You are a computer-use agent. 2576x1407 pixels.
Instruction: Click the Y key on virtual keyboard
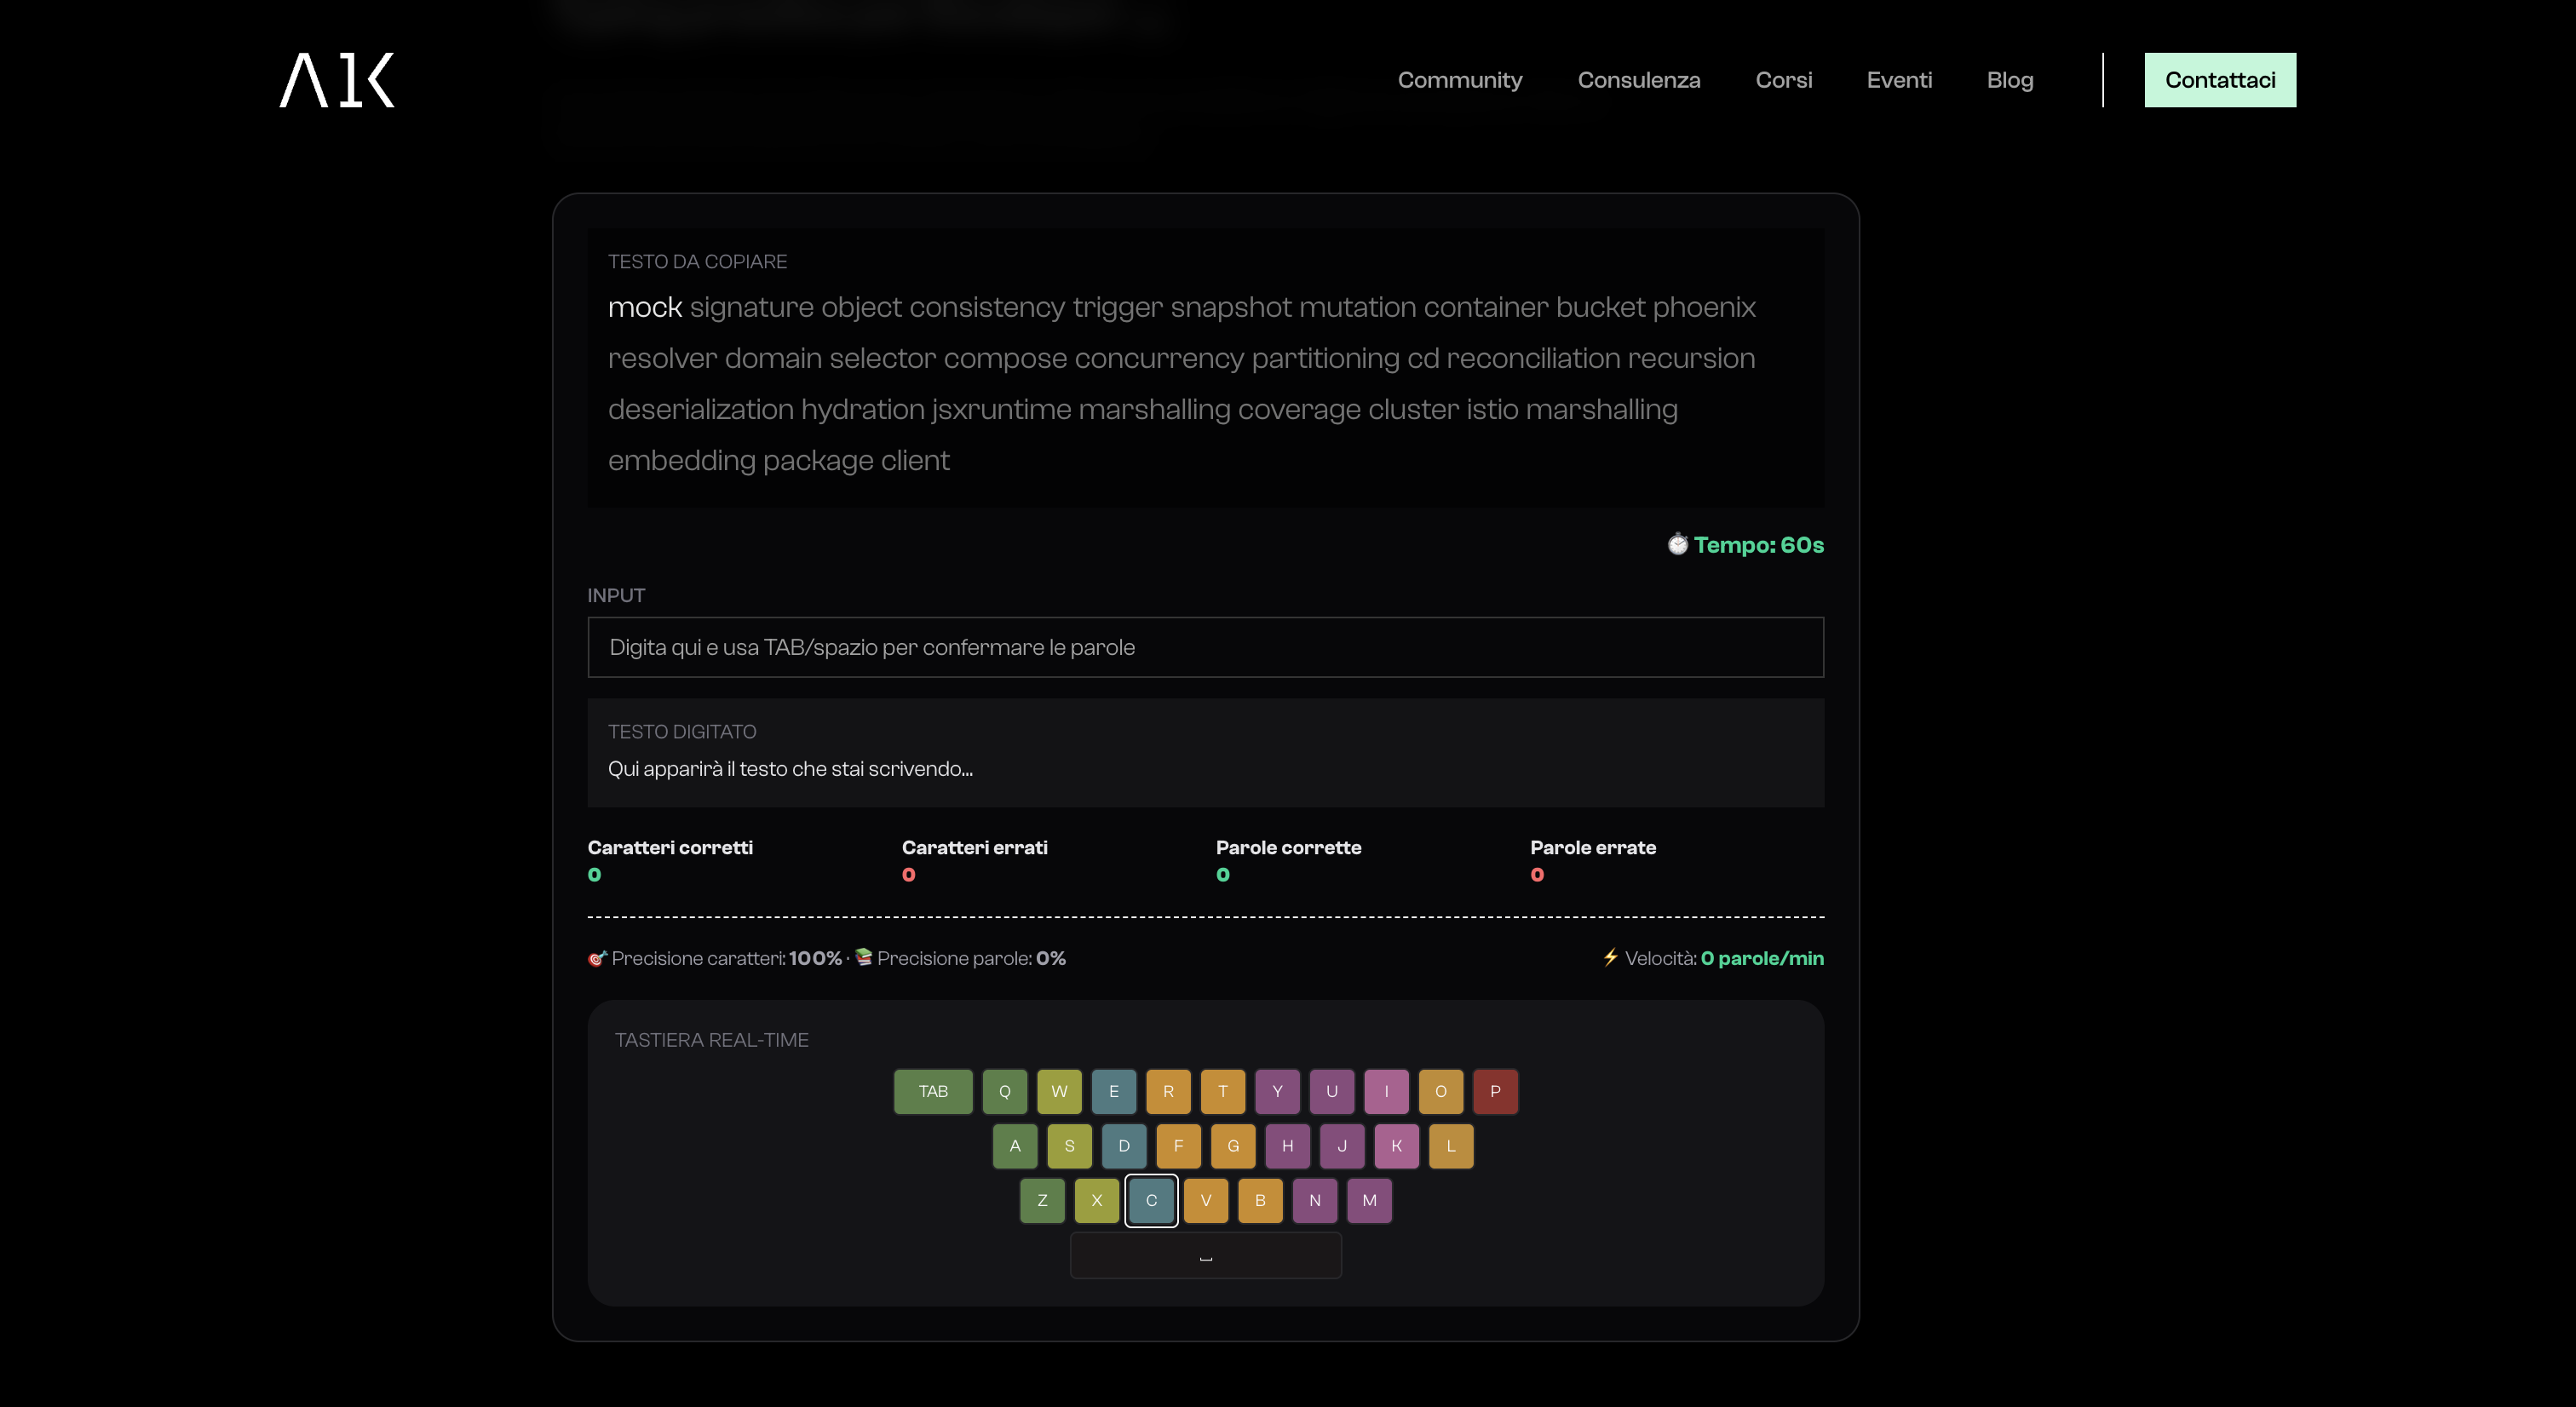click(1277, 1091)
